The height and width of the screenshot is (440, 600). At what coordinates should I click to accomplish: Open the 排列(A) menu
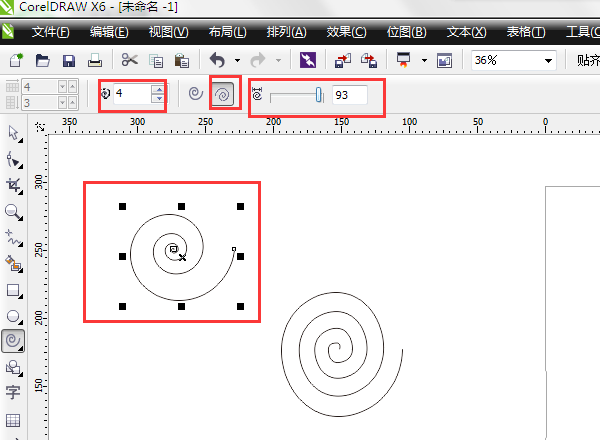point(287,32)
